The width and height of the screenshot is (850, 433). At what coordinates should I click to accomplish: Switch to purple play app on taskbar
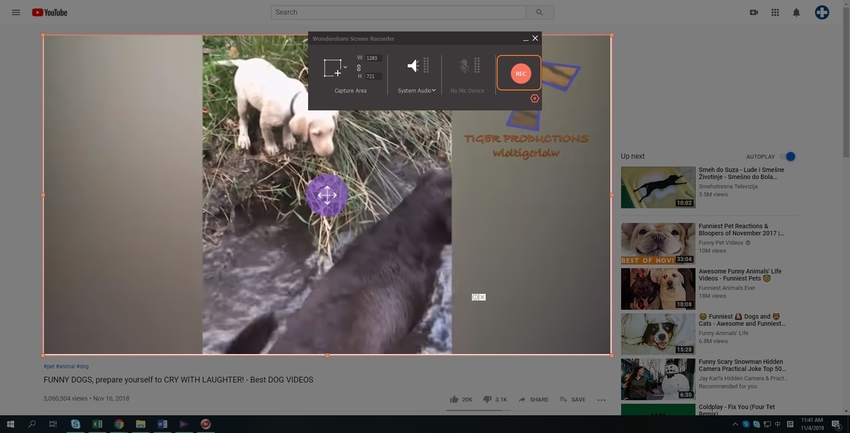(184, 424)
